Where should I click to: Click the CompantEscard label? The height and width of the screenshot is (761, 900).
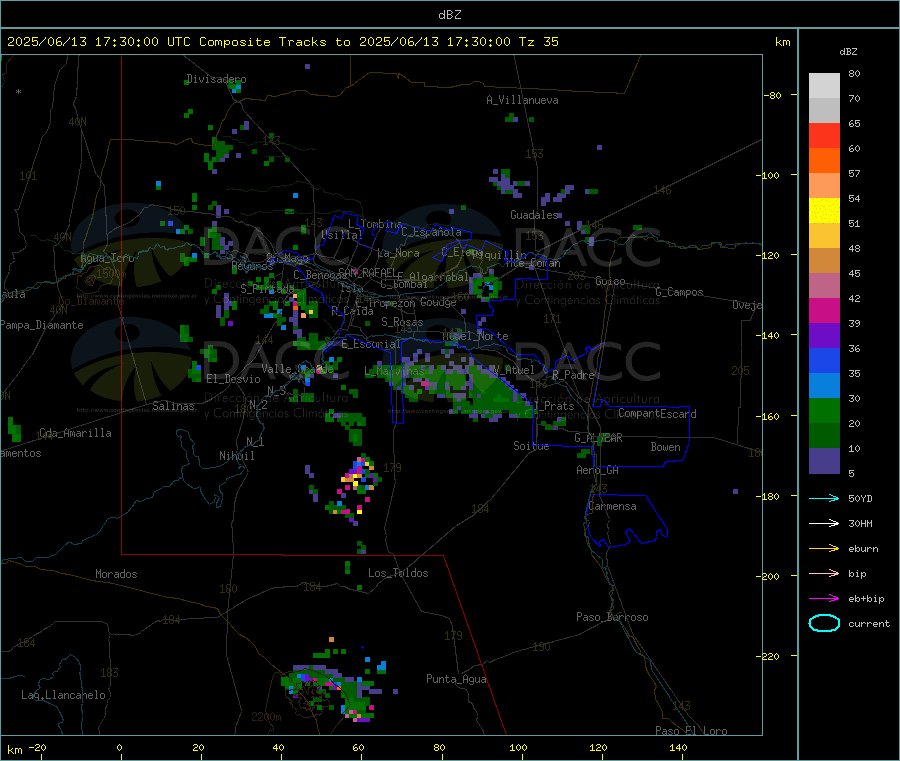(x=657, y=413)
